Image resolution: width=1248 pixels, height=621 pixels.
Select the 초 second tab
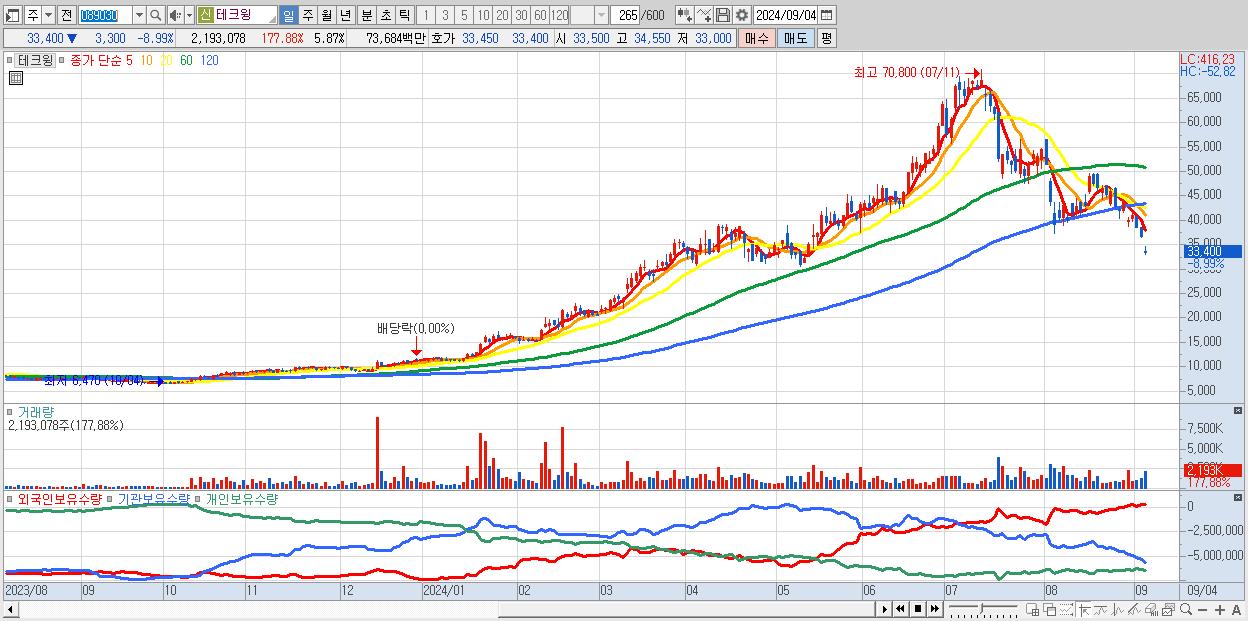coord(385,15)
